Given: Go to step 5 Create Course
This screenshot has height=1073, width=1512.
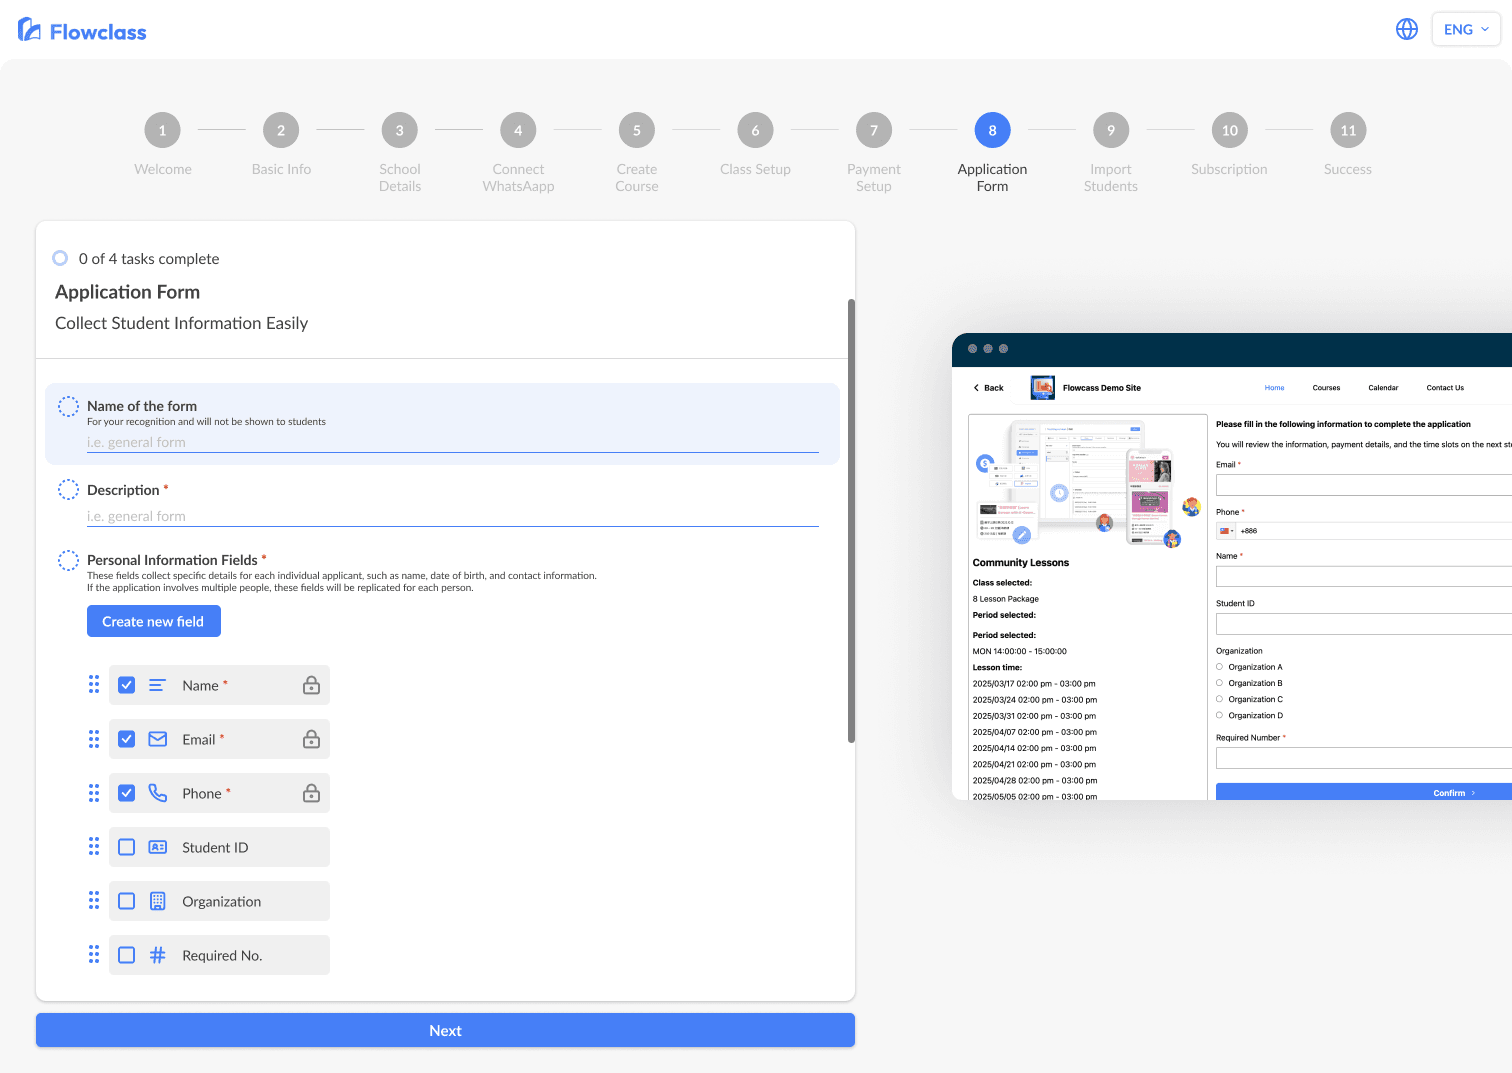Looking at the screenshot, I should [637, 130].
